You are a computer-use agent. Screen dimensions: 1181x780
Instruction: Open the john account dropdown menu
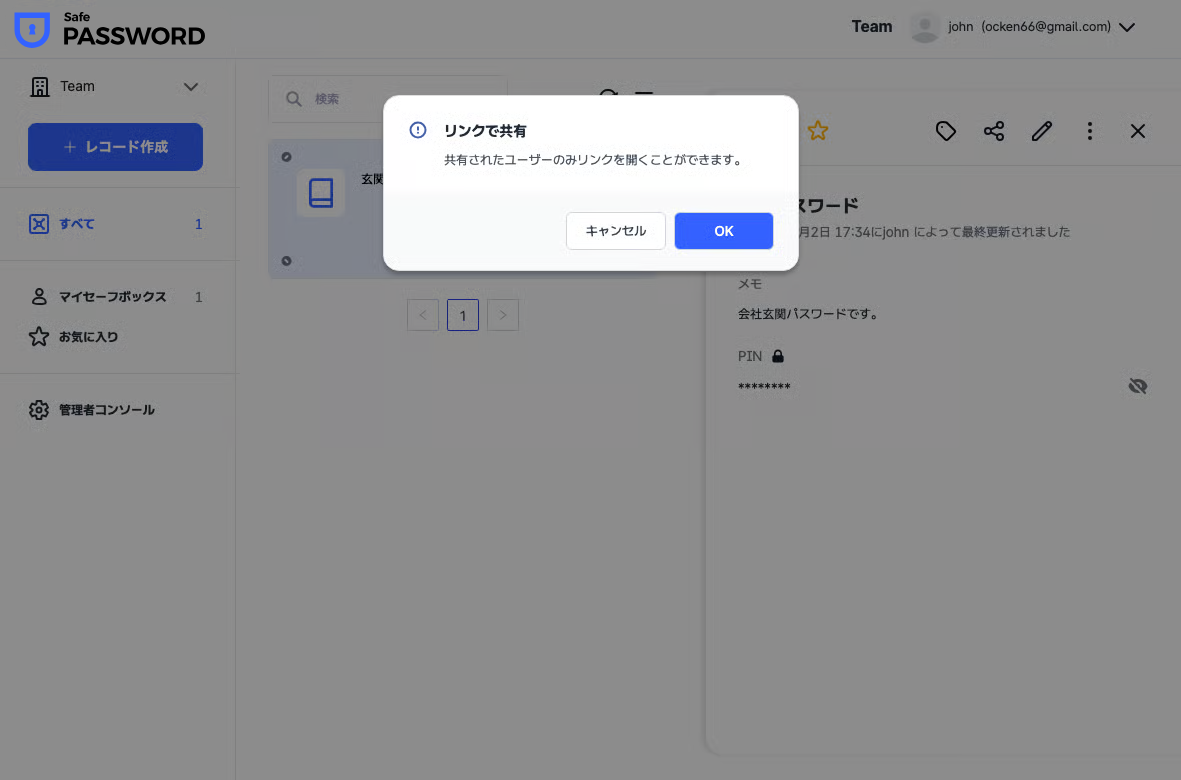[1126, 27]
